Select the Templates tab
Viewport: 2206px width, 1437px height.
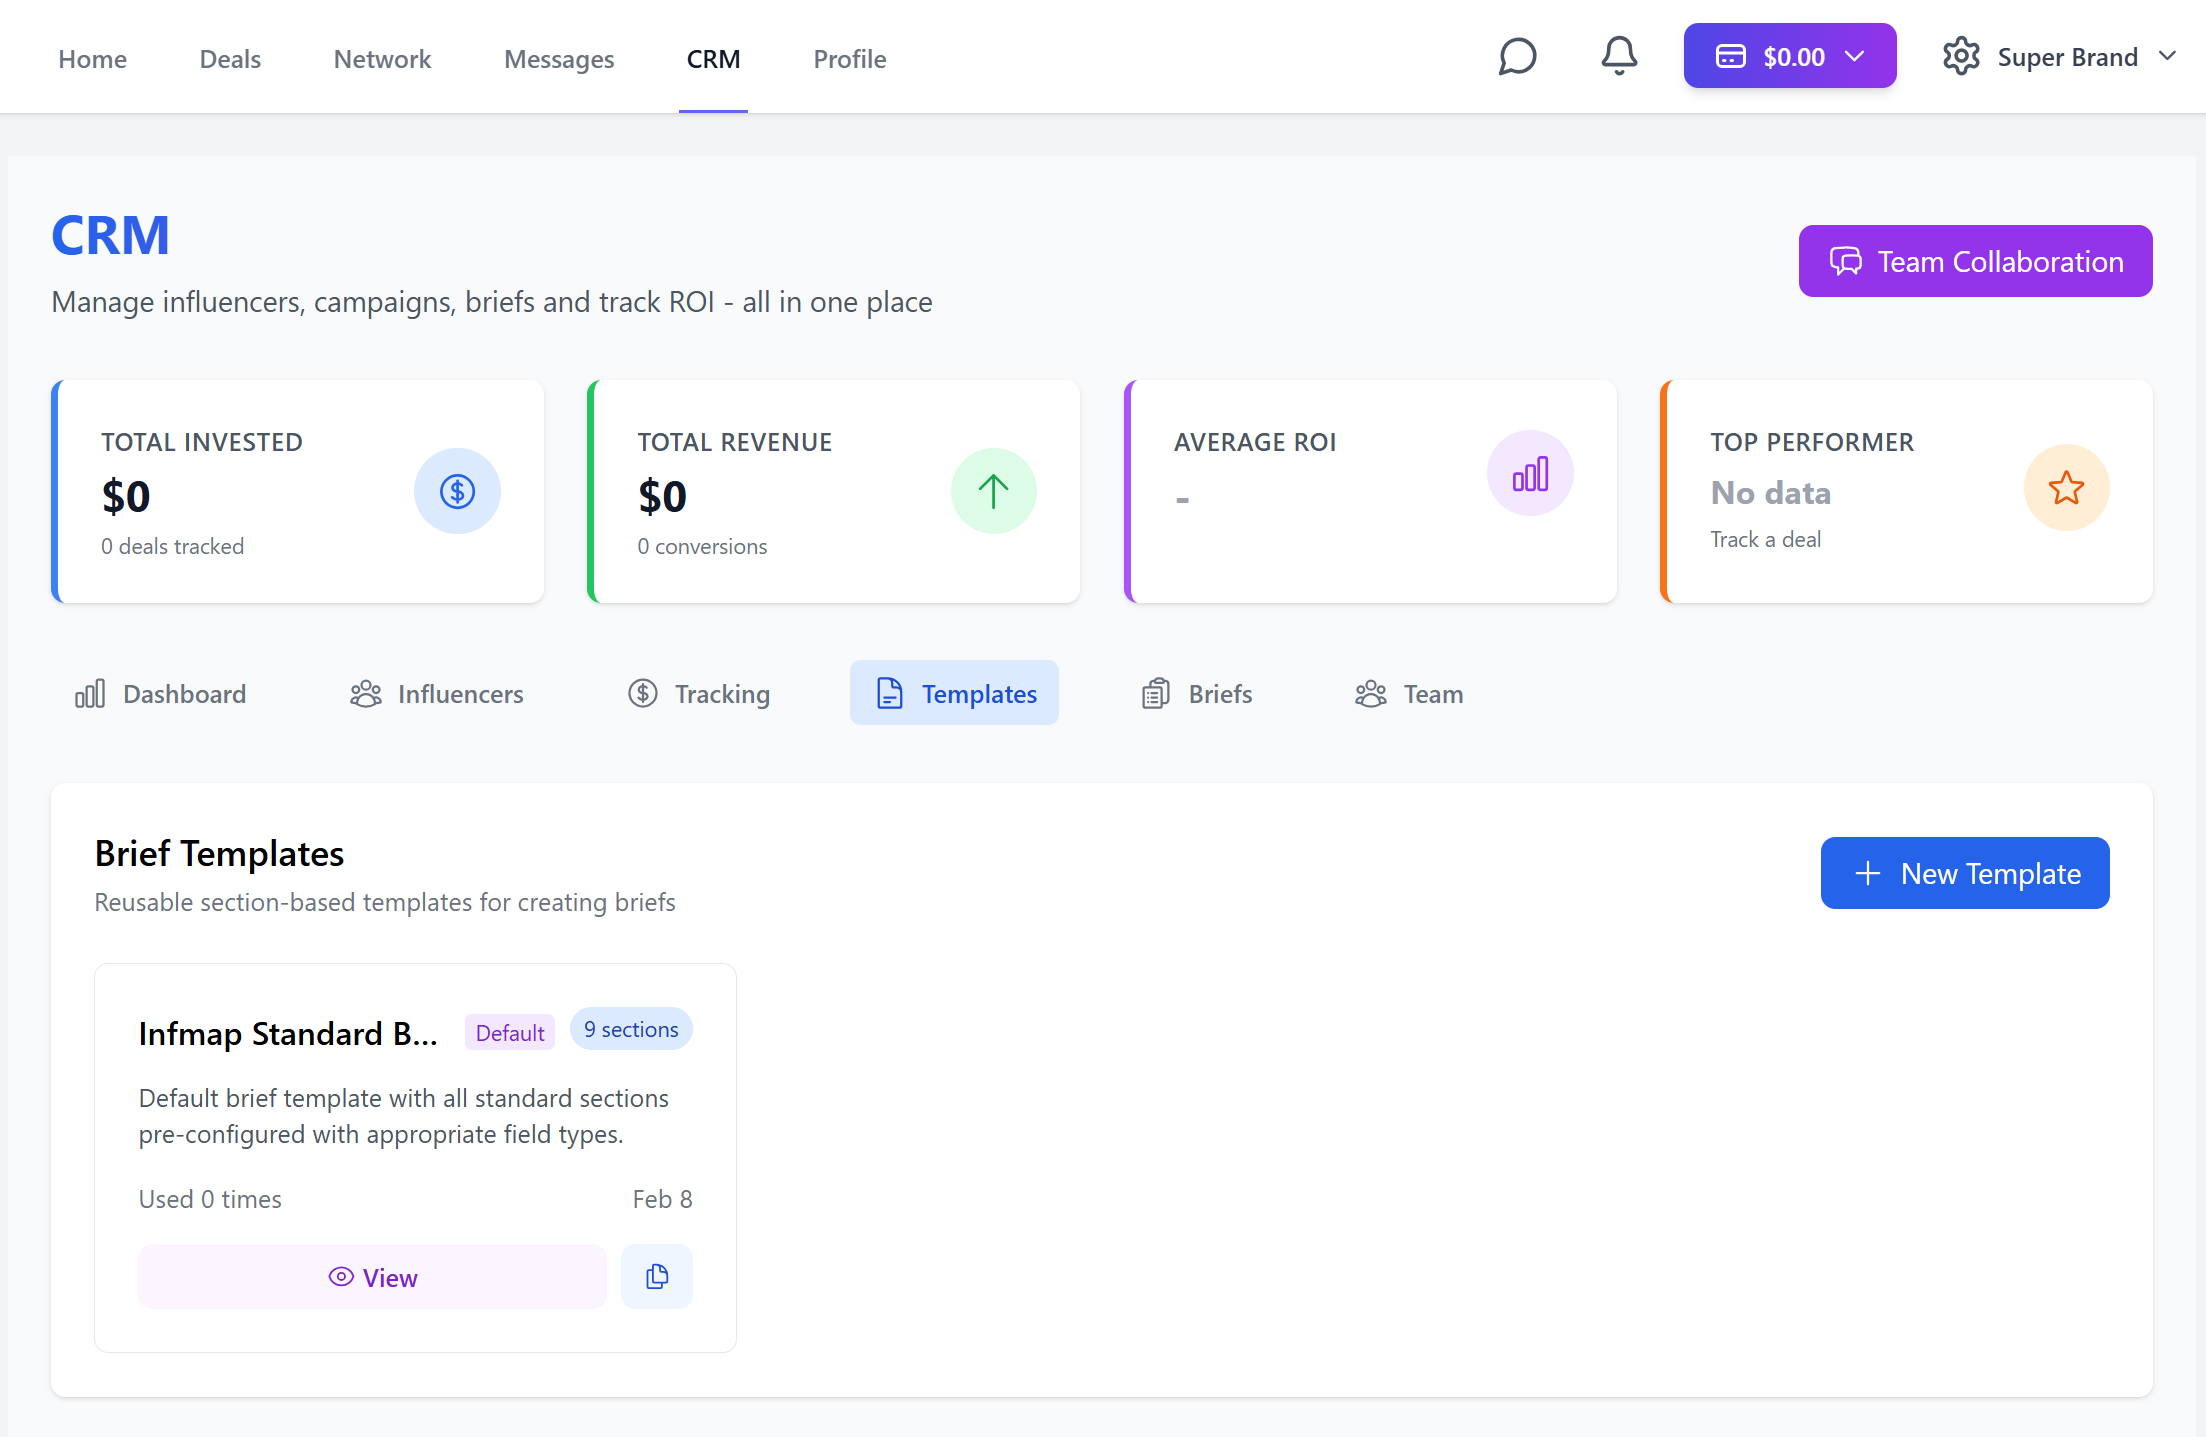tap(954, 693)
